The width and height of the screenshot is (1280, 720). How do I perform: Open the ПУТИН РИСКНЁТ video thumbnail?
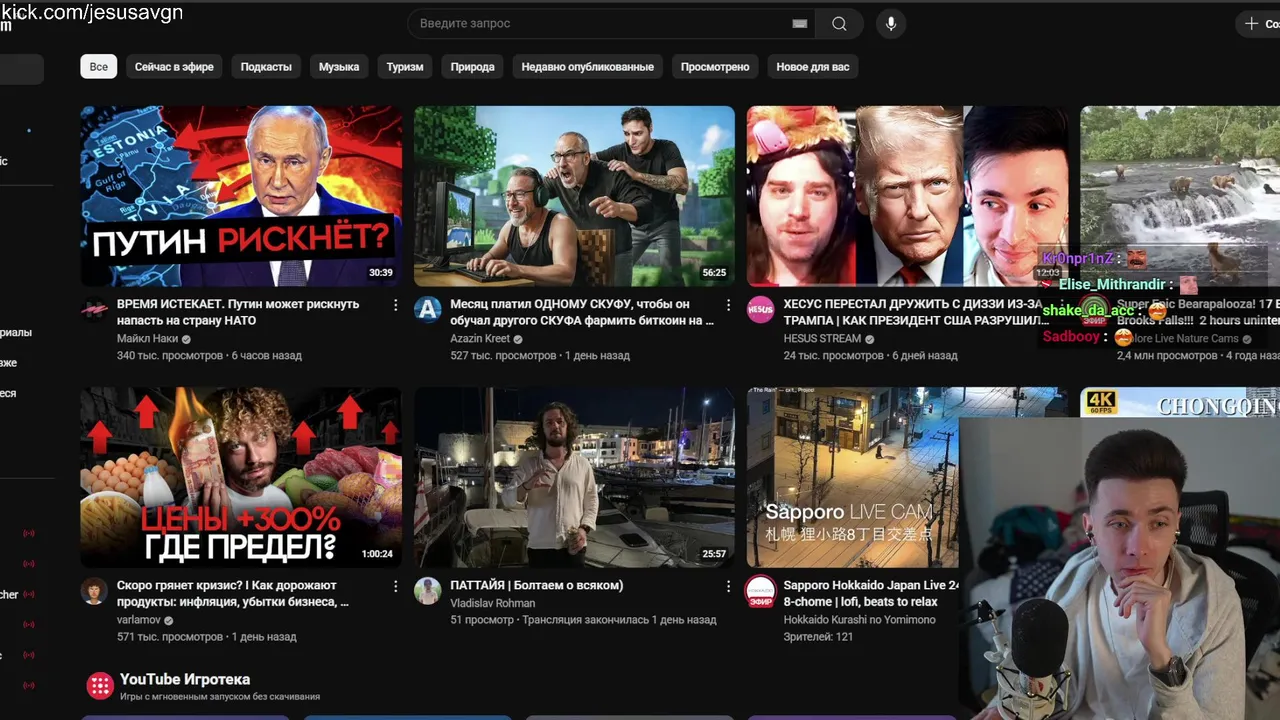[241, 196]
